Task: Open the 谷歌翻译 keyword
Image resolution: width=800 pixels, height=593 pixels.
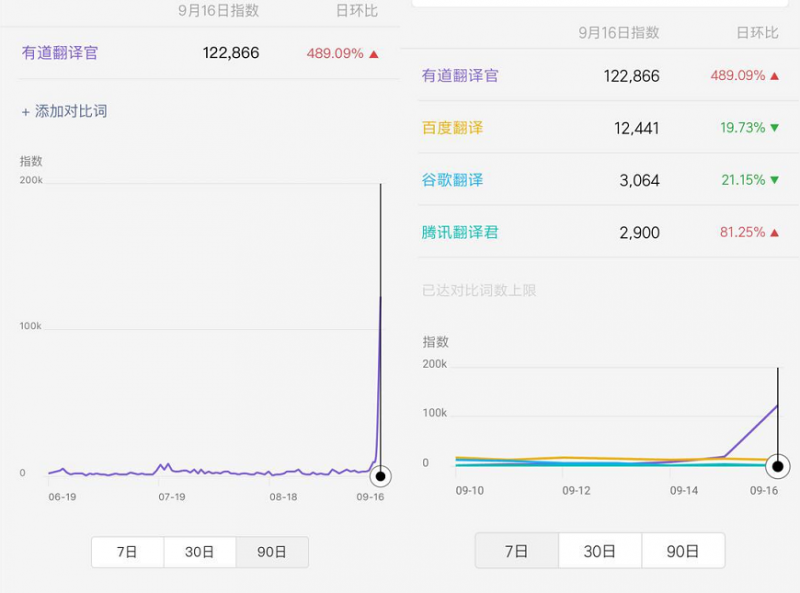Action: 452,180
